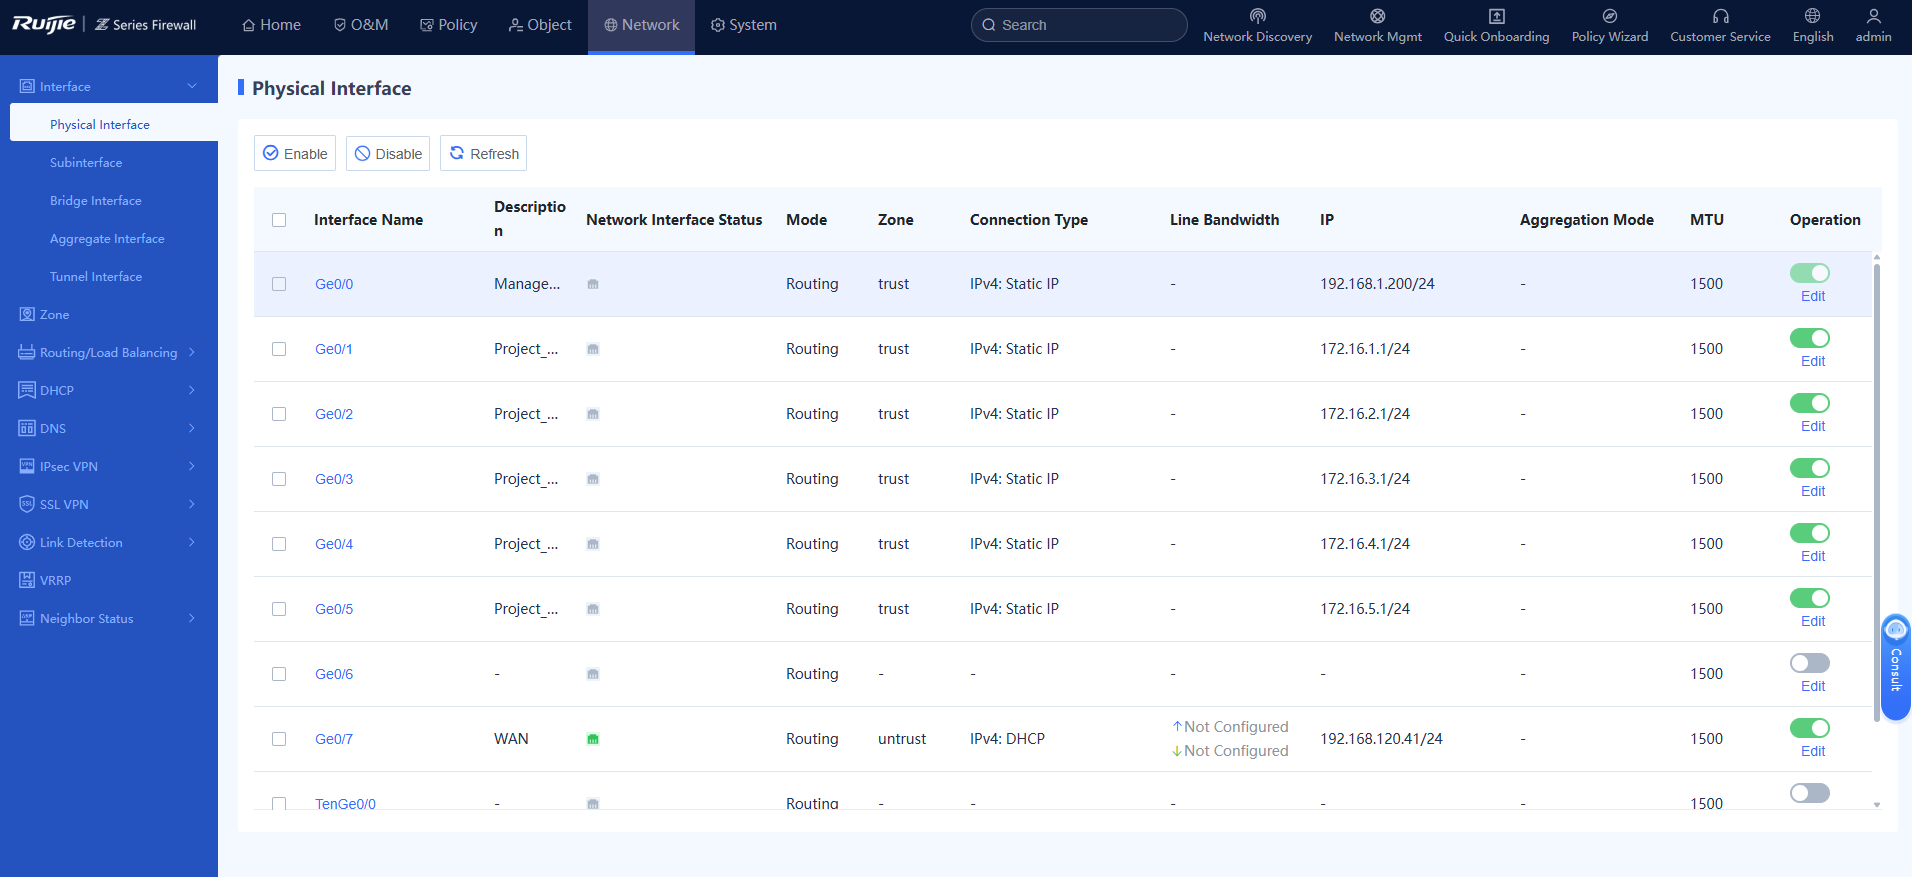Enable the Ge0/6 interface switch
This screenshot has height=877, width=1912.
[1809, 663]
